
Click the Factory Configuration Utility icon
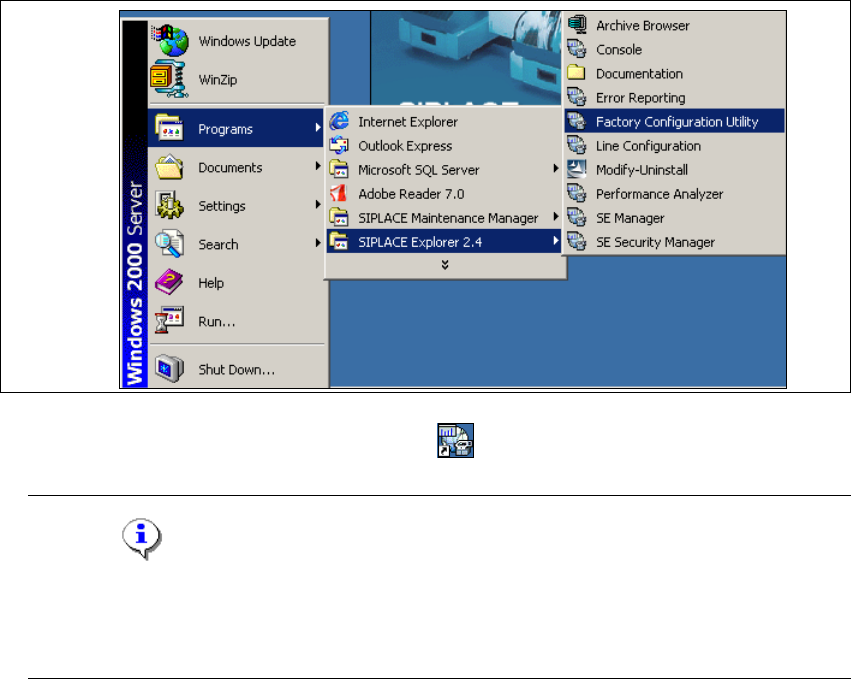coord(577,121)
